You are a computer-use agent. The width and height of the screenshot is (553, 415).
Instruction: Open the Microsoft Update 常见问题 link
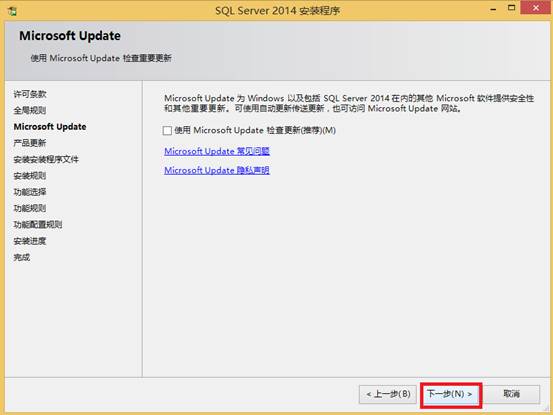pos(217,151)
